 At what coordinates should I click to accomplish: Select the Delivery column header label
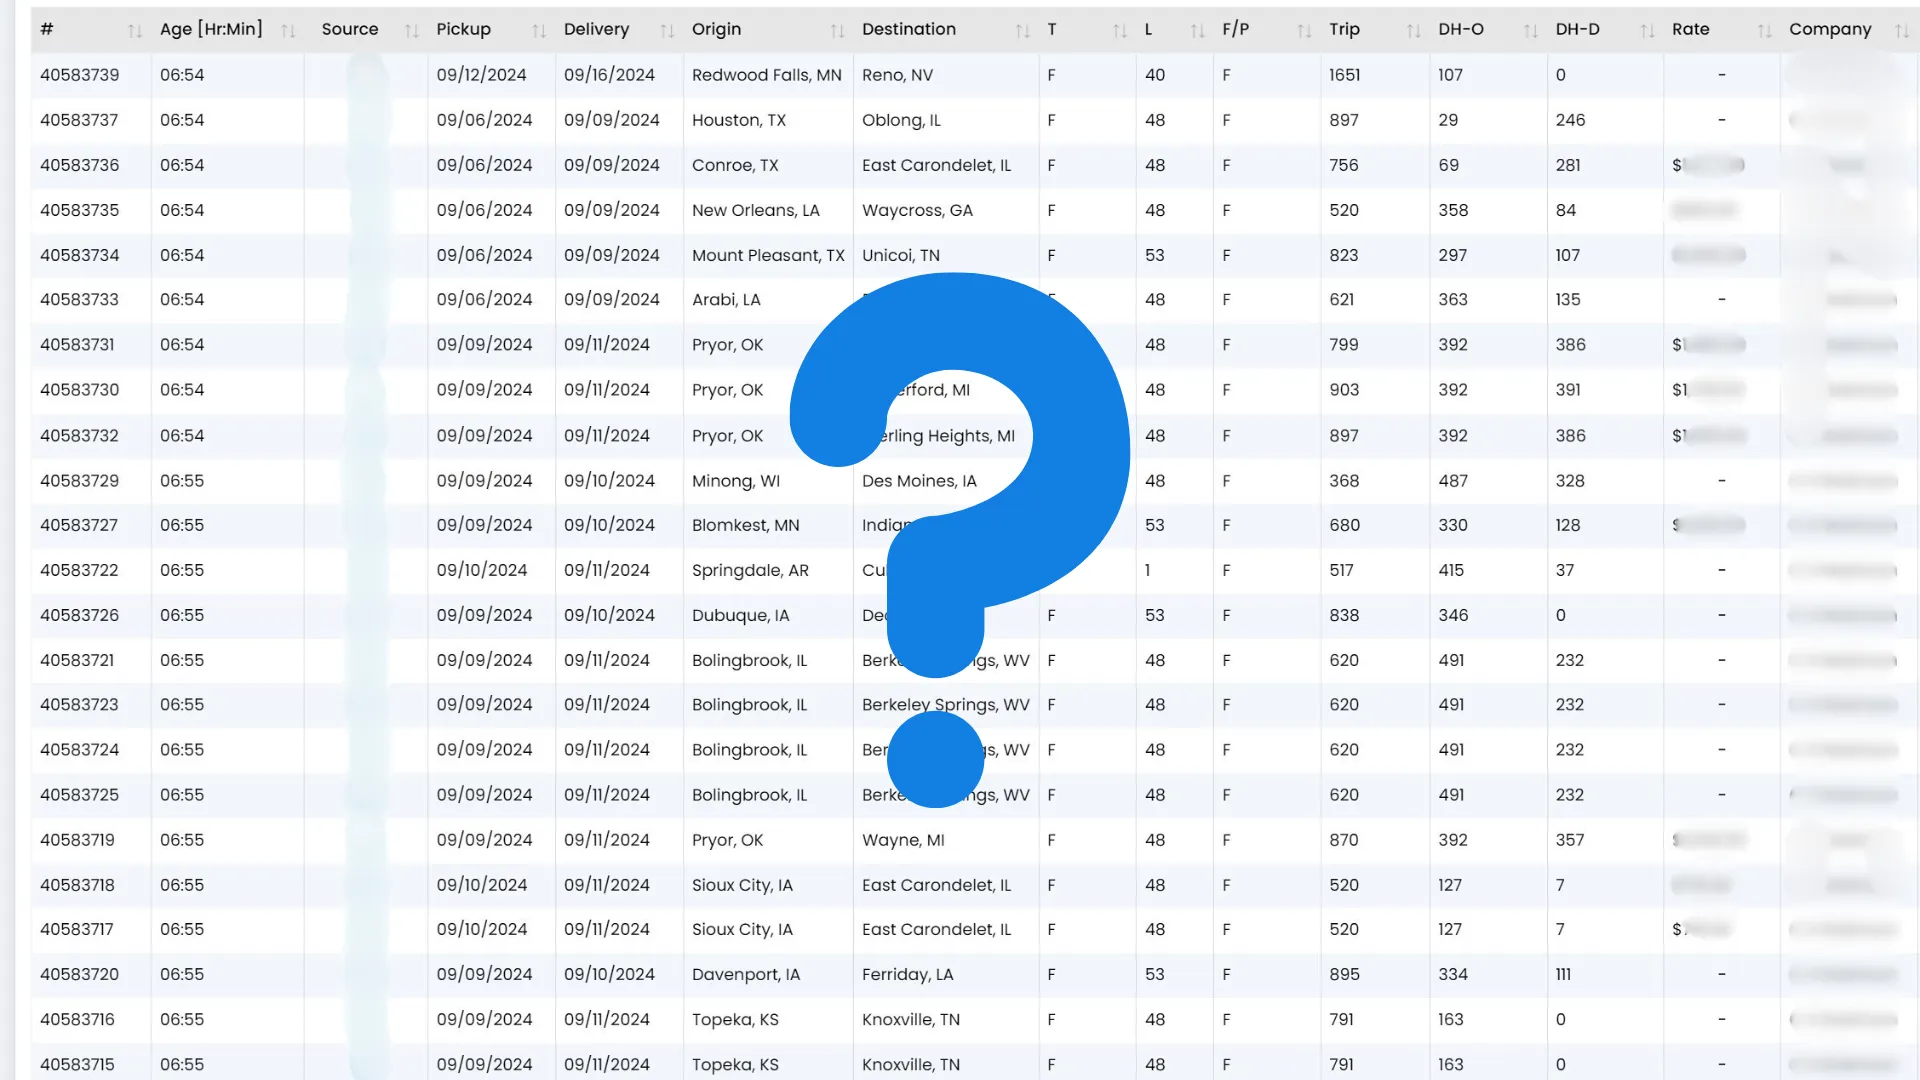point(596,29)
